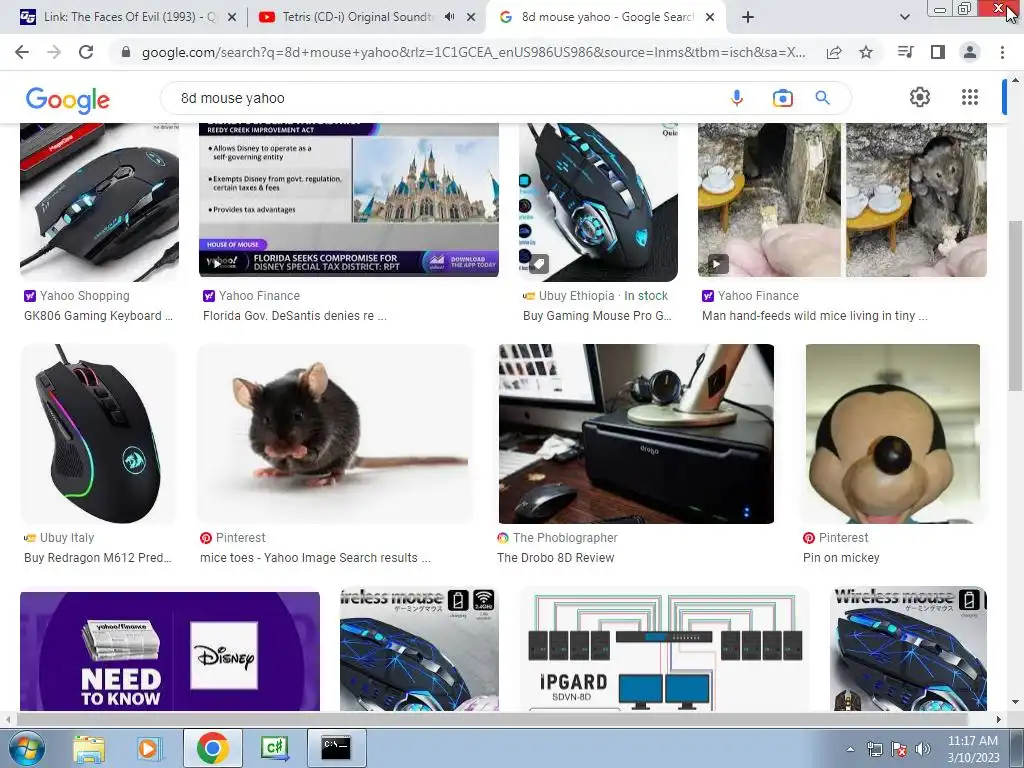Select the Disney Need To Know thumbnail
The height and width of the screenshot is (768, 1024).
(170, 651)
